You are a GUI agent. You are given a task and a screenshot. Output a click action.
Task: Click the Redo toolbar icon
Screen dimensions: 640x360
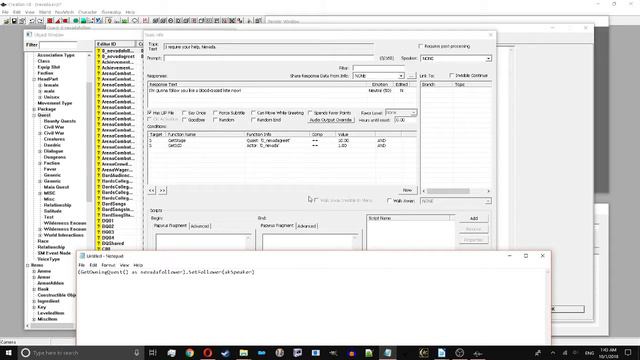coord(40,21)
